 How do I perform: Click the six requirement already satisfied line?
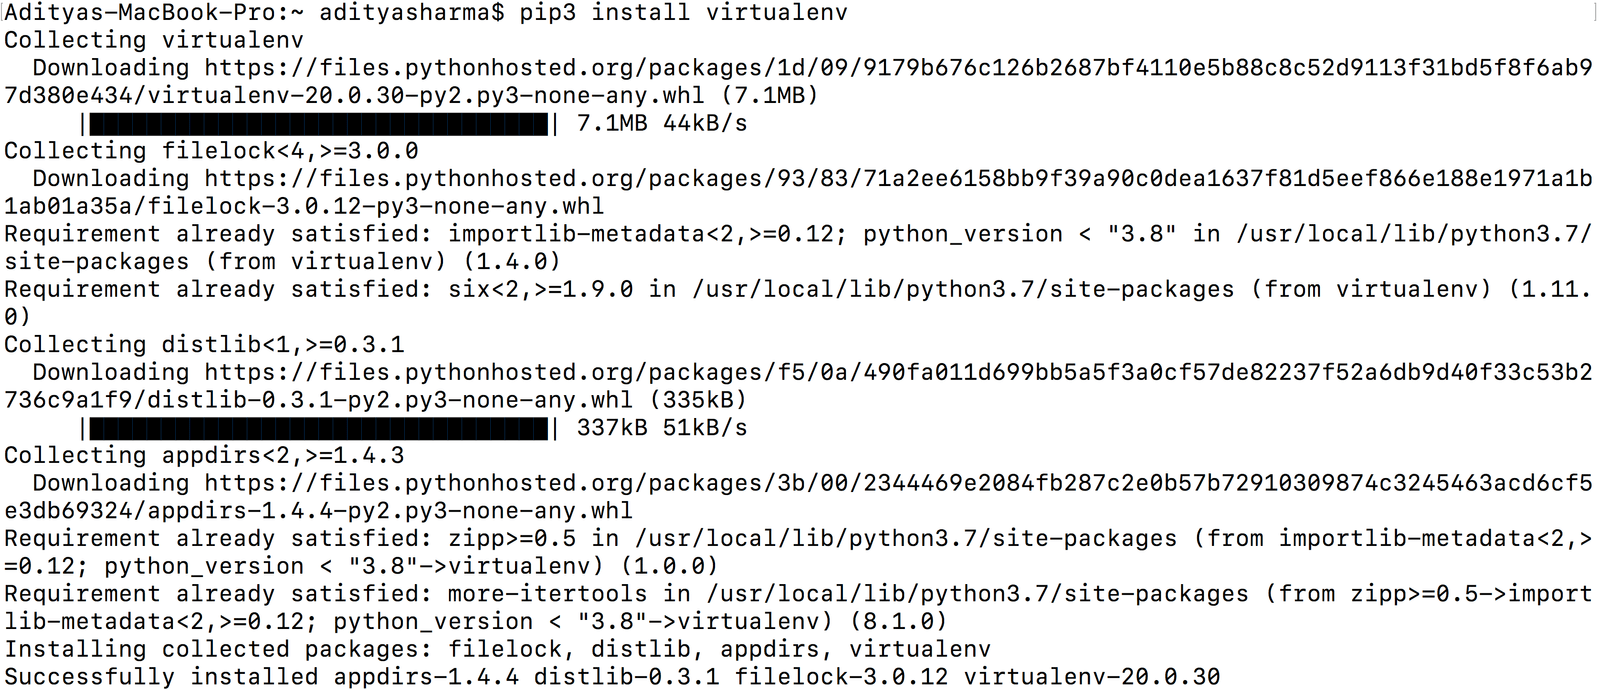pyautogui.click(x=798, y=303)
